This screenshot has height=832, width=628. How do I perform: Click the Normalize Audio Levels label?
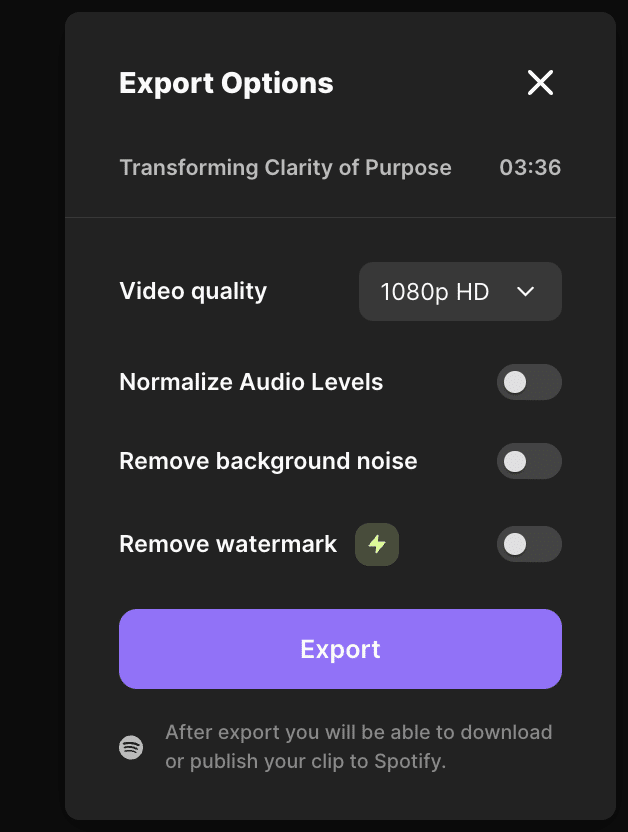pos(251,382)
